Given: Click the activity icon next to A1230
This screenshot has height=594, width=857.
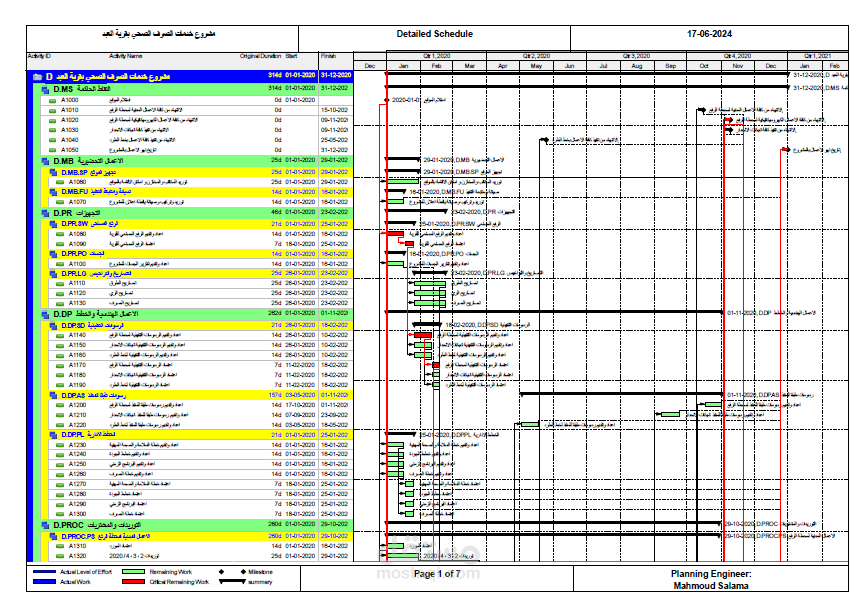Looking at the screenshot, I should (x=60, y=446).
